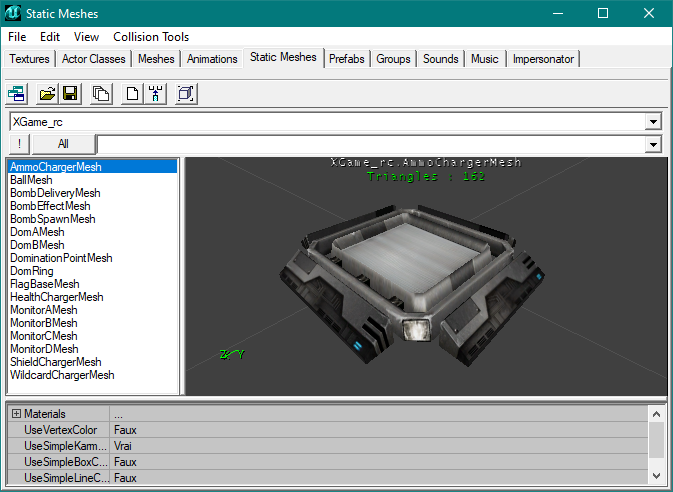Select AmmoChargerMesh in the list
Screen dimensions: 673x492
pos(93,167)
